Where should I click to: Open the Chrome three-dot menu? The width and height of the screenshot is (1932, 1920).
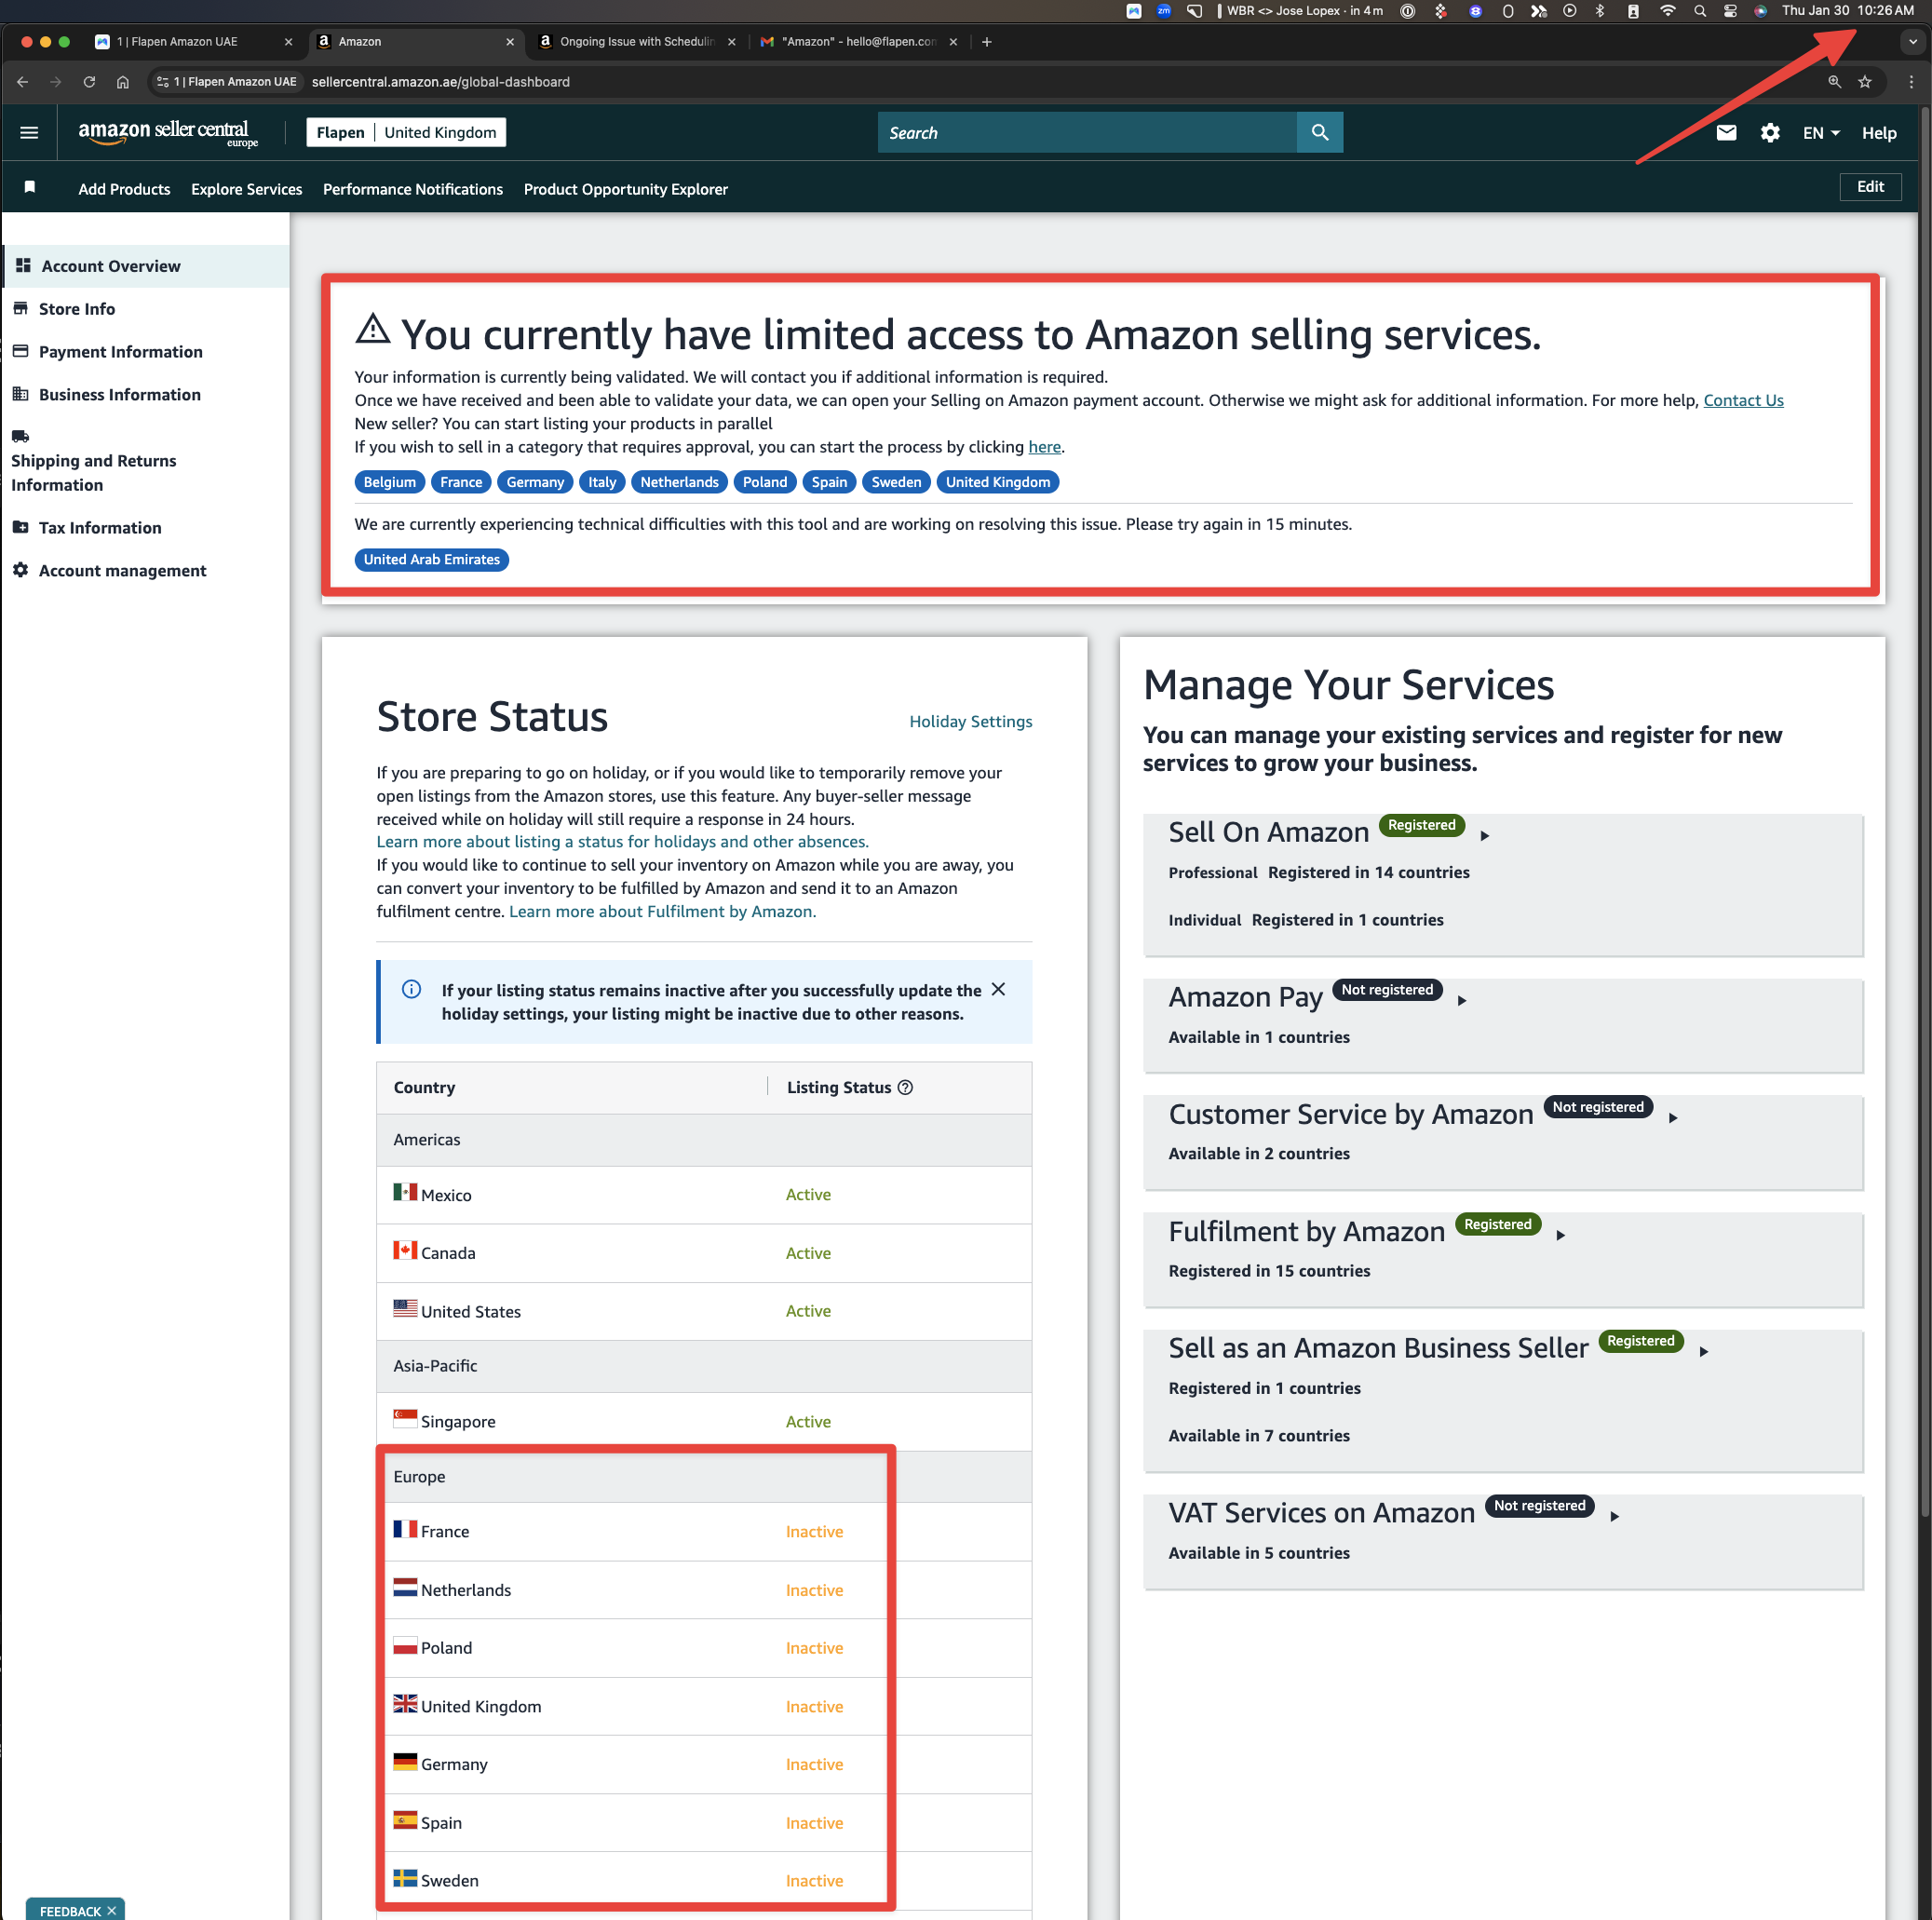[x=1911, y=82]
